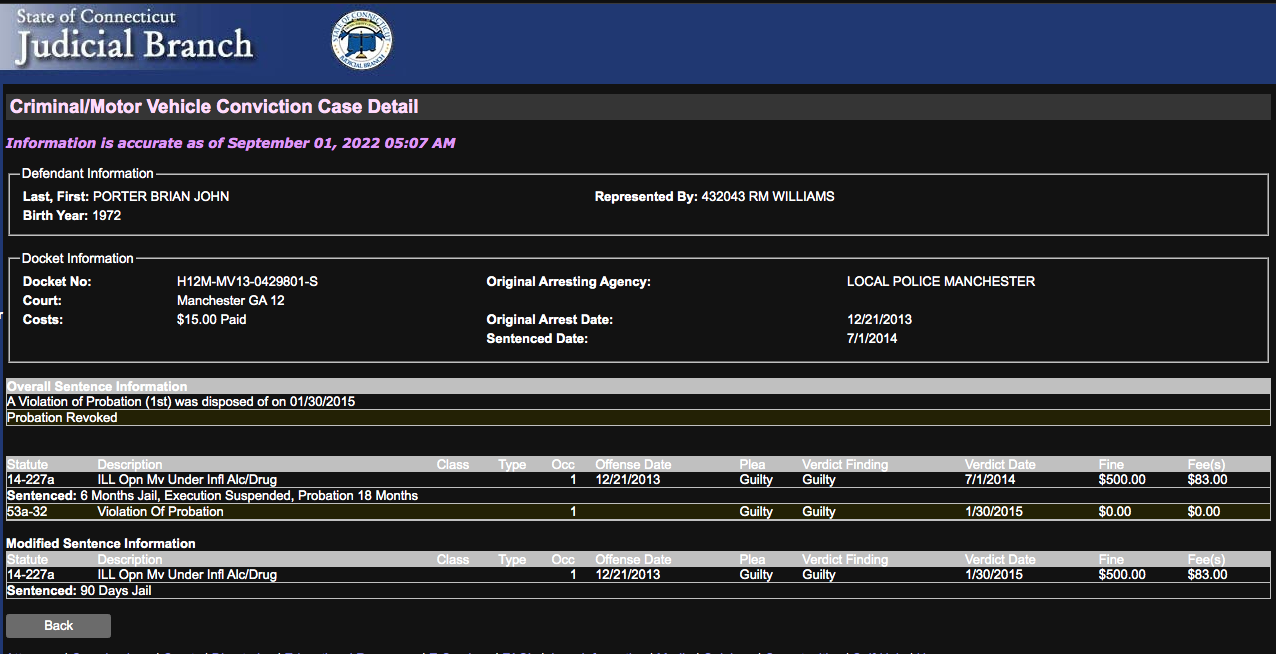This screenshot has height=654, width=1276.
Task: Click the Fine column header in Modified Sentence table
Action: point(1111,560)
